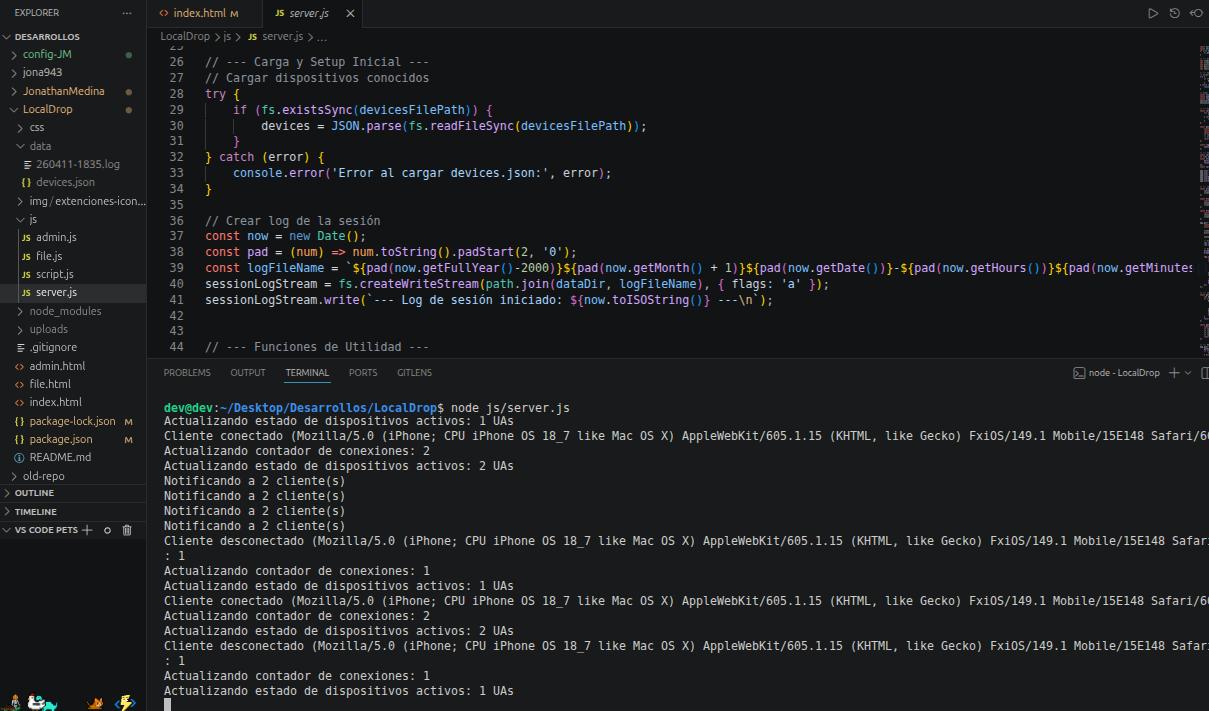Collapse the VS CODE PETS section

pos(8,530)
